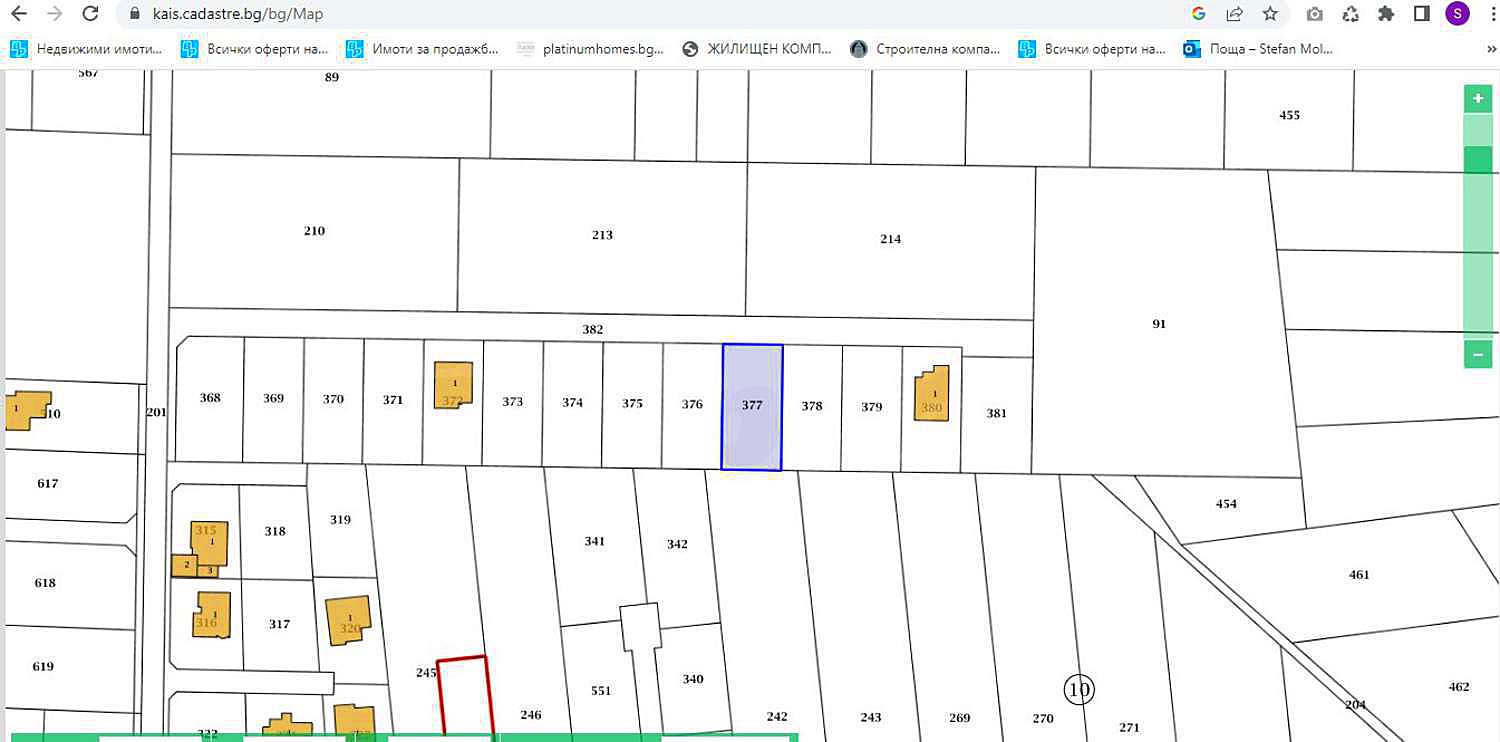The image size is (1500, 742).
Task: Select the building in parcel 380
Action: pyautogui.click(x=932, y=396)
